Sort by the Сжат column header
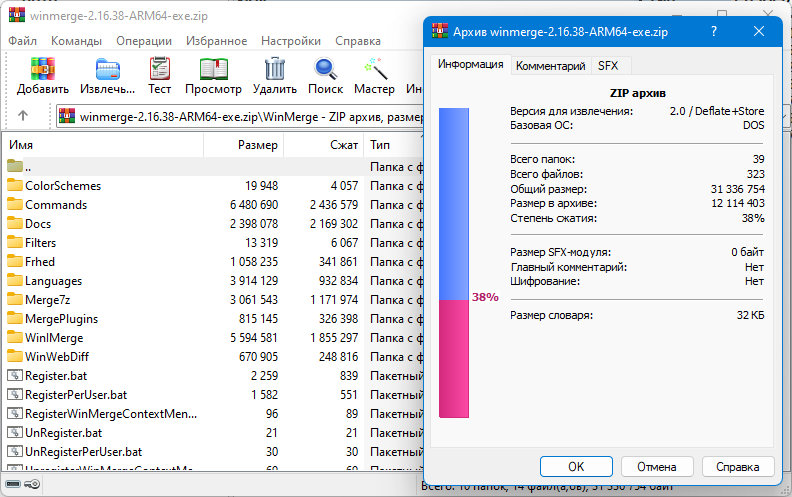 pyautogui.click(x=324, y=145)
